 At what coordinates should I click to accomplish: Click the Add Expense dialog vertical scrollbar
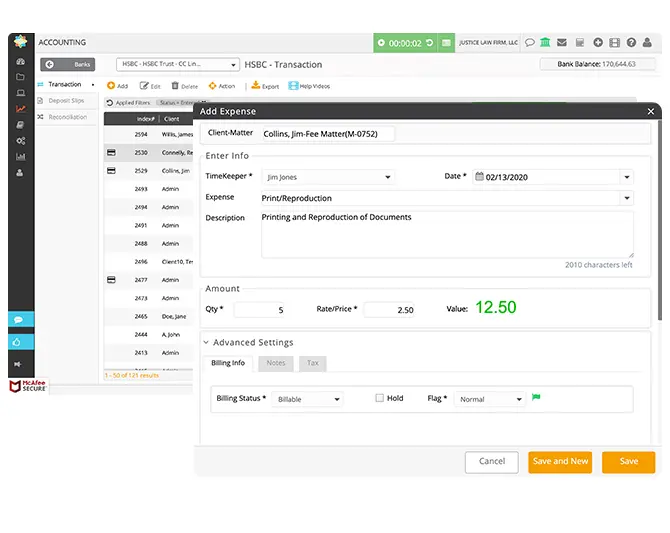(x=660, y=220)
